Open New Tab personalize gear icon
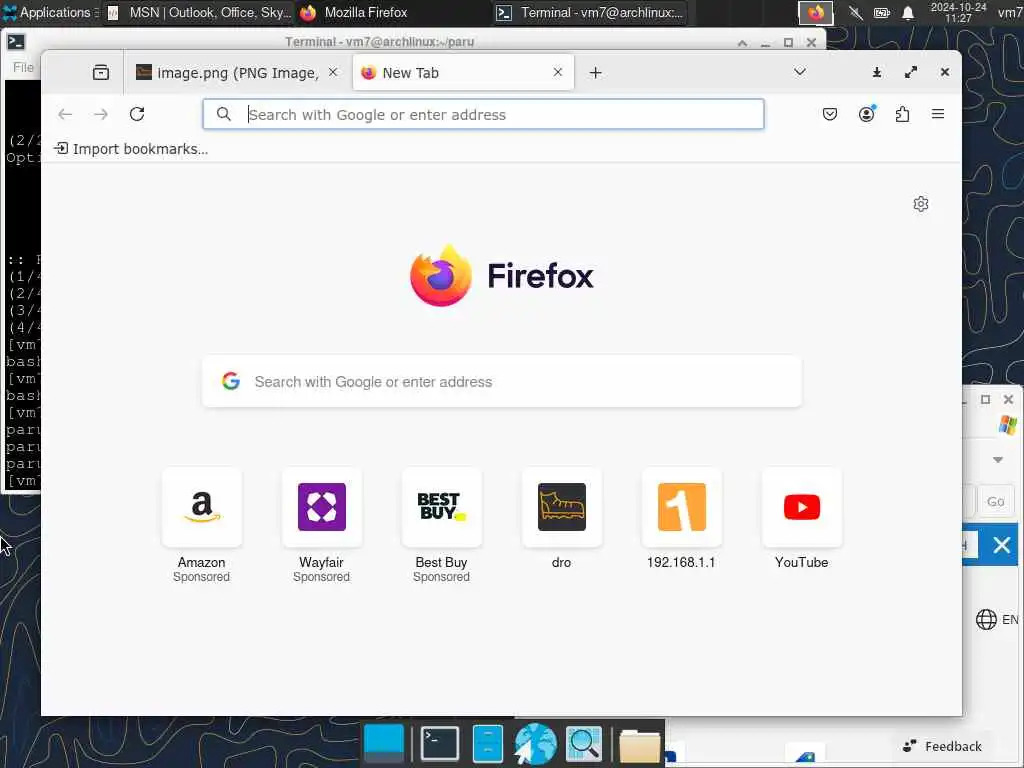The image size is (1024, 768). coord(921,204)
